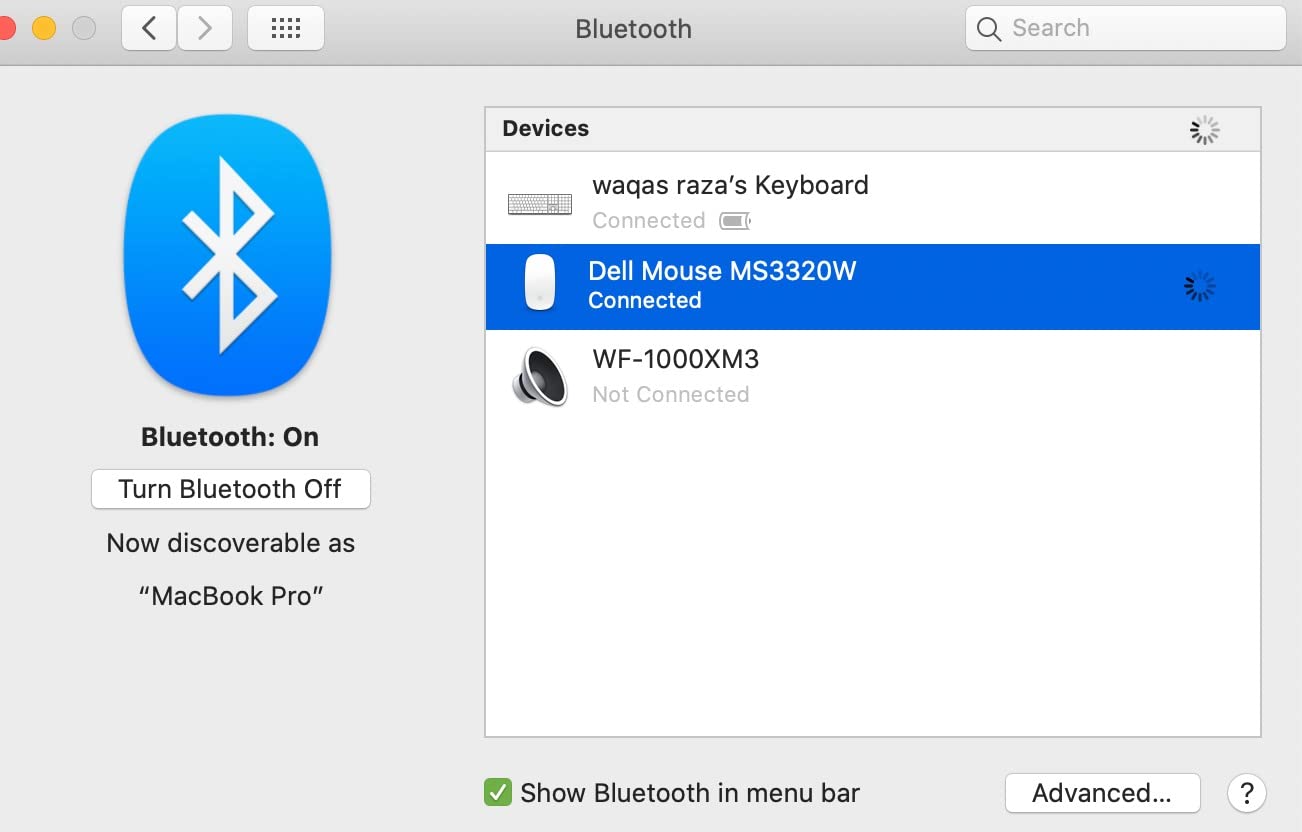Click the keyboard battery level indicator

click(x=735, y=220)
